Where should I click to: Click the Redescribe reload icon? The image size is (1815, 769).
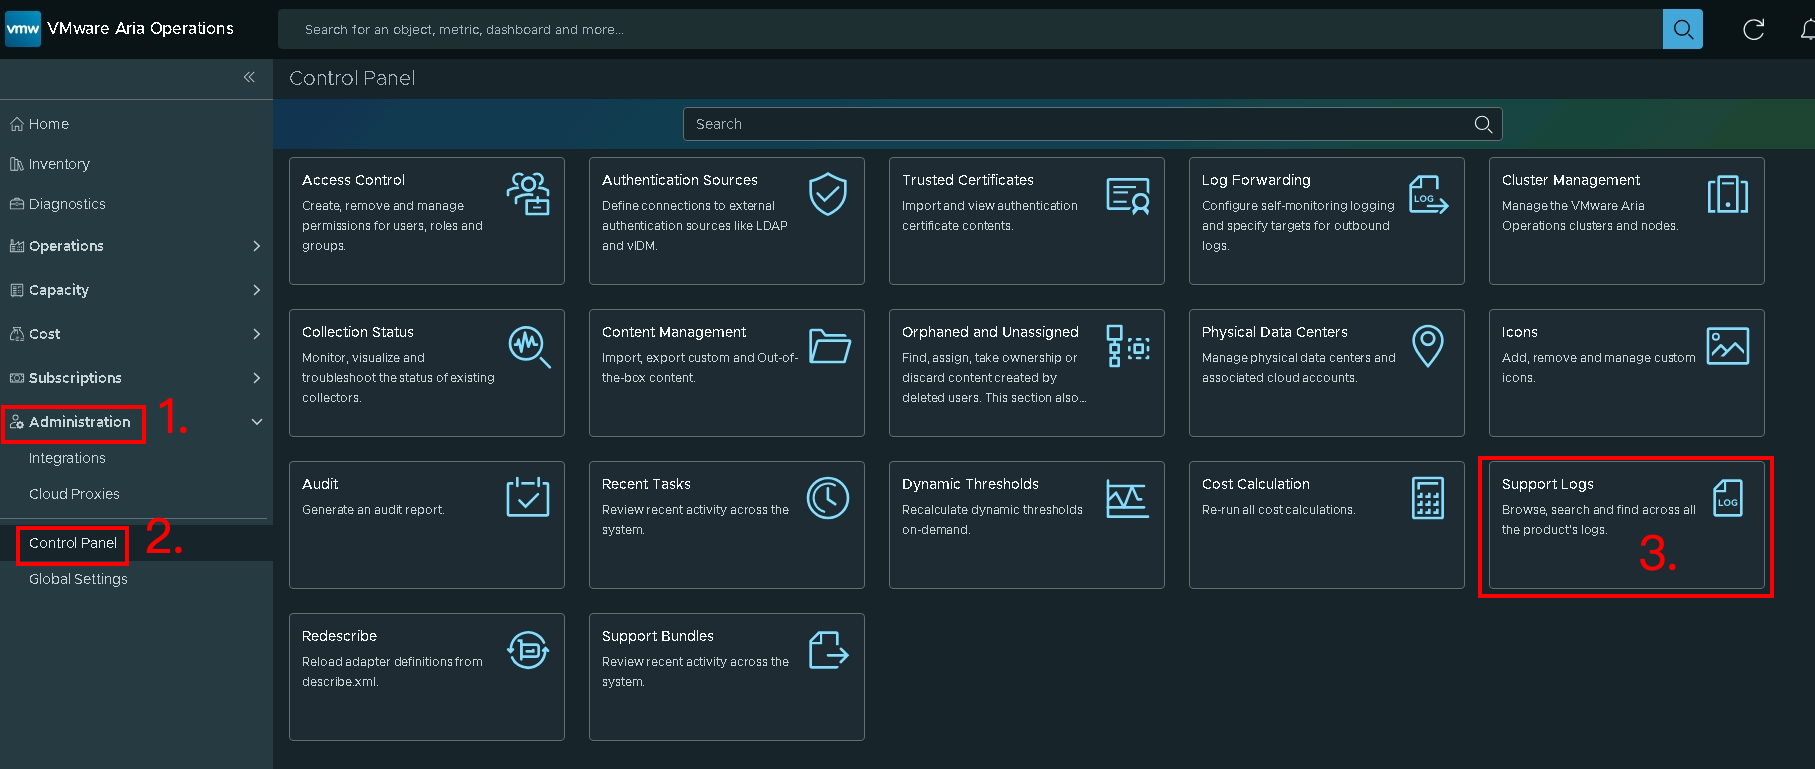point(528,650)
